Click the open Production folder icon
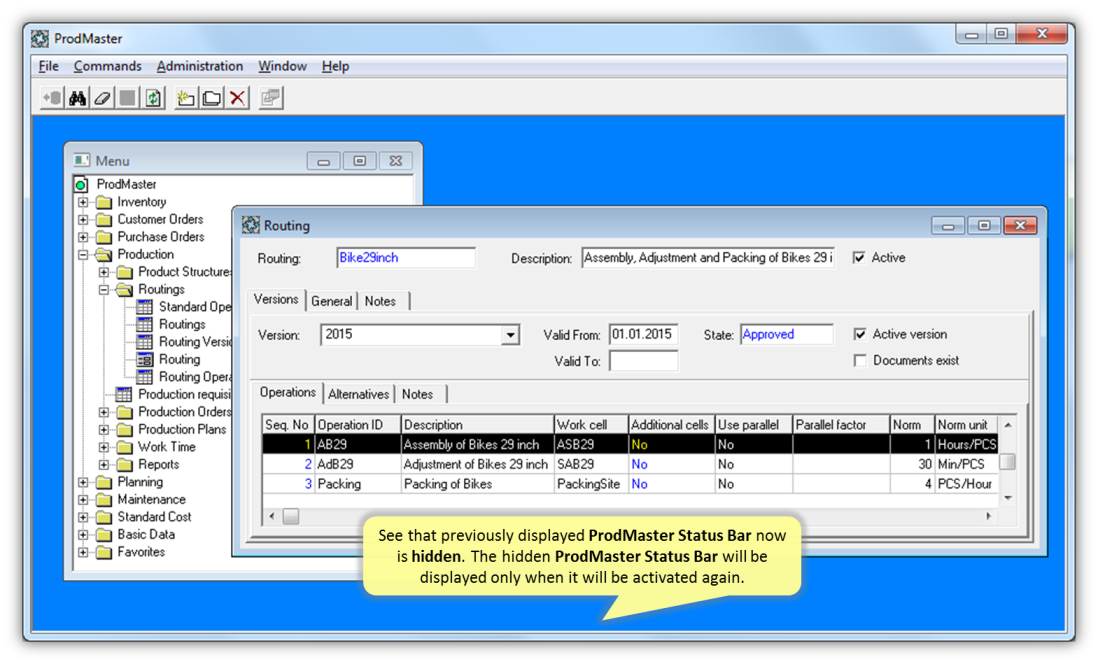The height and width of the screenshot is (664, 1098). point(104,255)
